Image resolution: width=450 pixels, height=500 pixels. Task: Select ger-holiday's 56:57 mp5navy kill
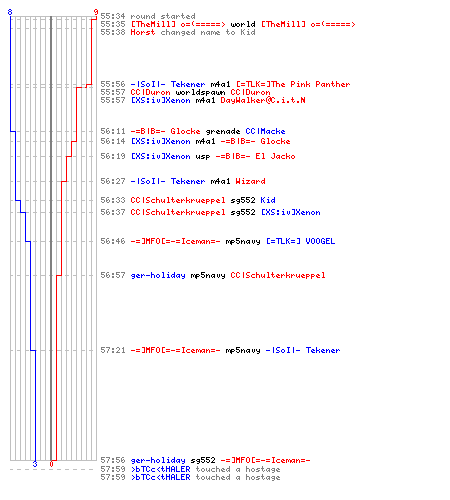click(213, 275)
